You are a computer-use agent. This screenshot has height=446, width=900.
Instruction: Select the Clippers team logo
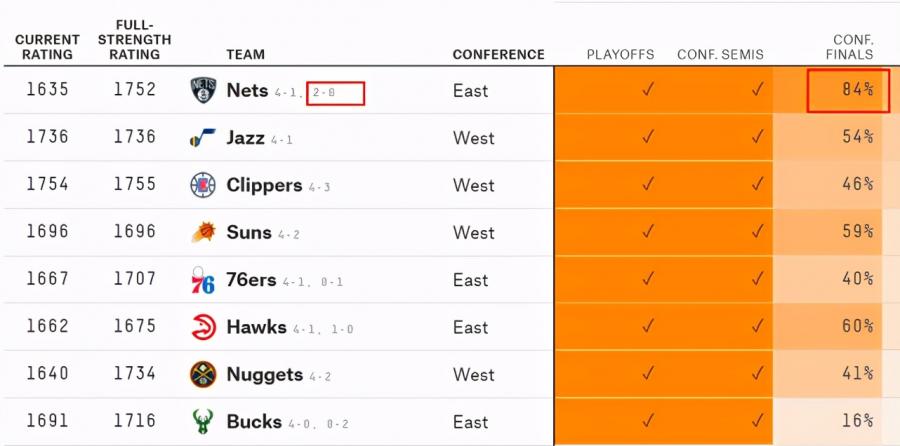click(203, 185)
